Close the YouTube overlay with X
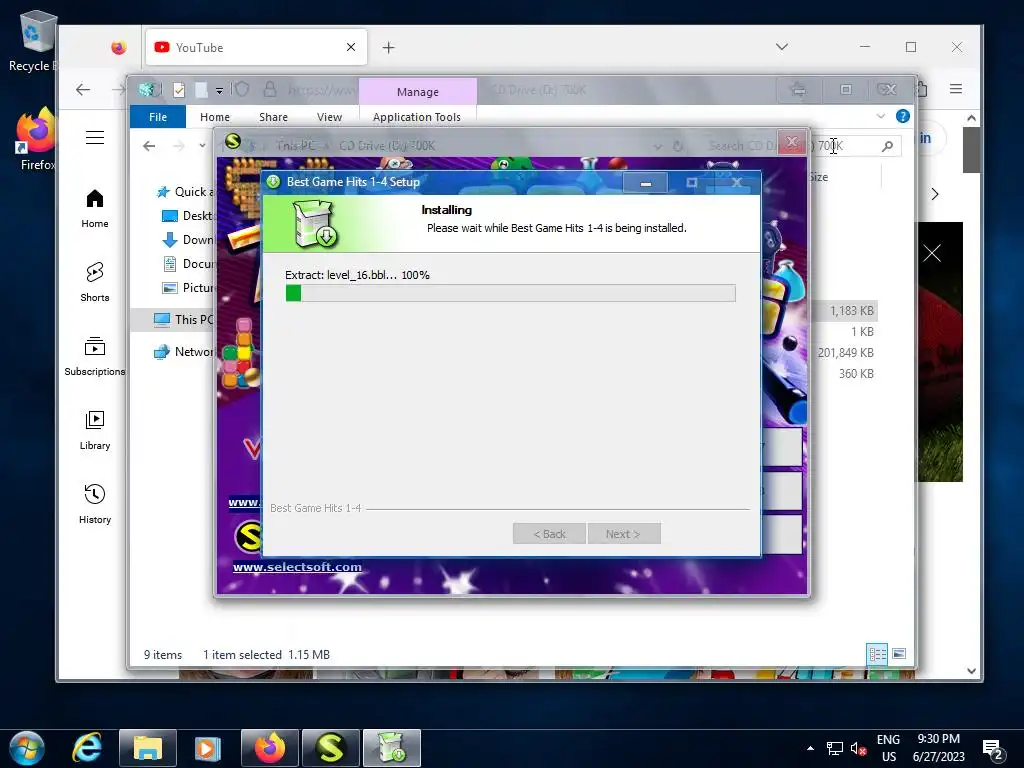Viewport: 1024px width, 768px height. pyautogui.click(x=932, y=253)
